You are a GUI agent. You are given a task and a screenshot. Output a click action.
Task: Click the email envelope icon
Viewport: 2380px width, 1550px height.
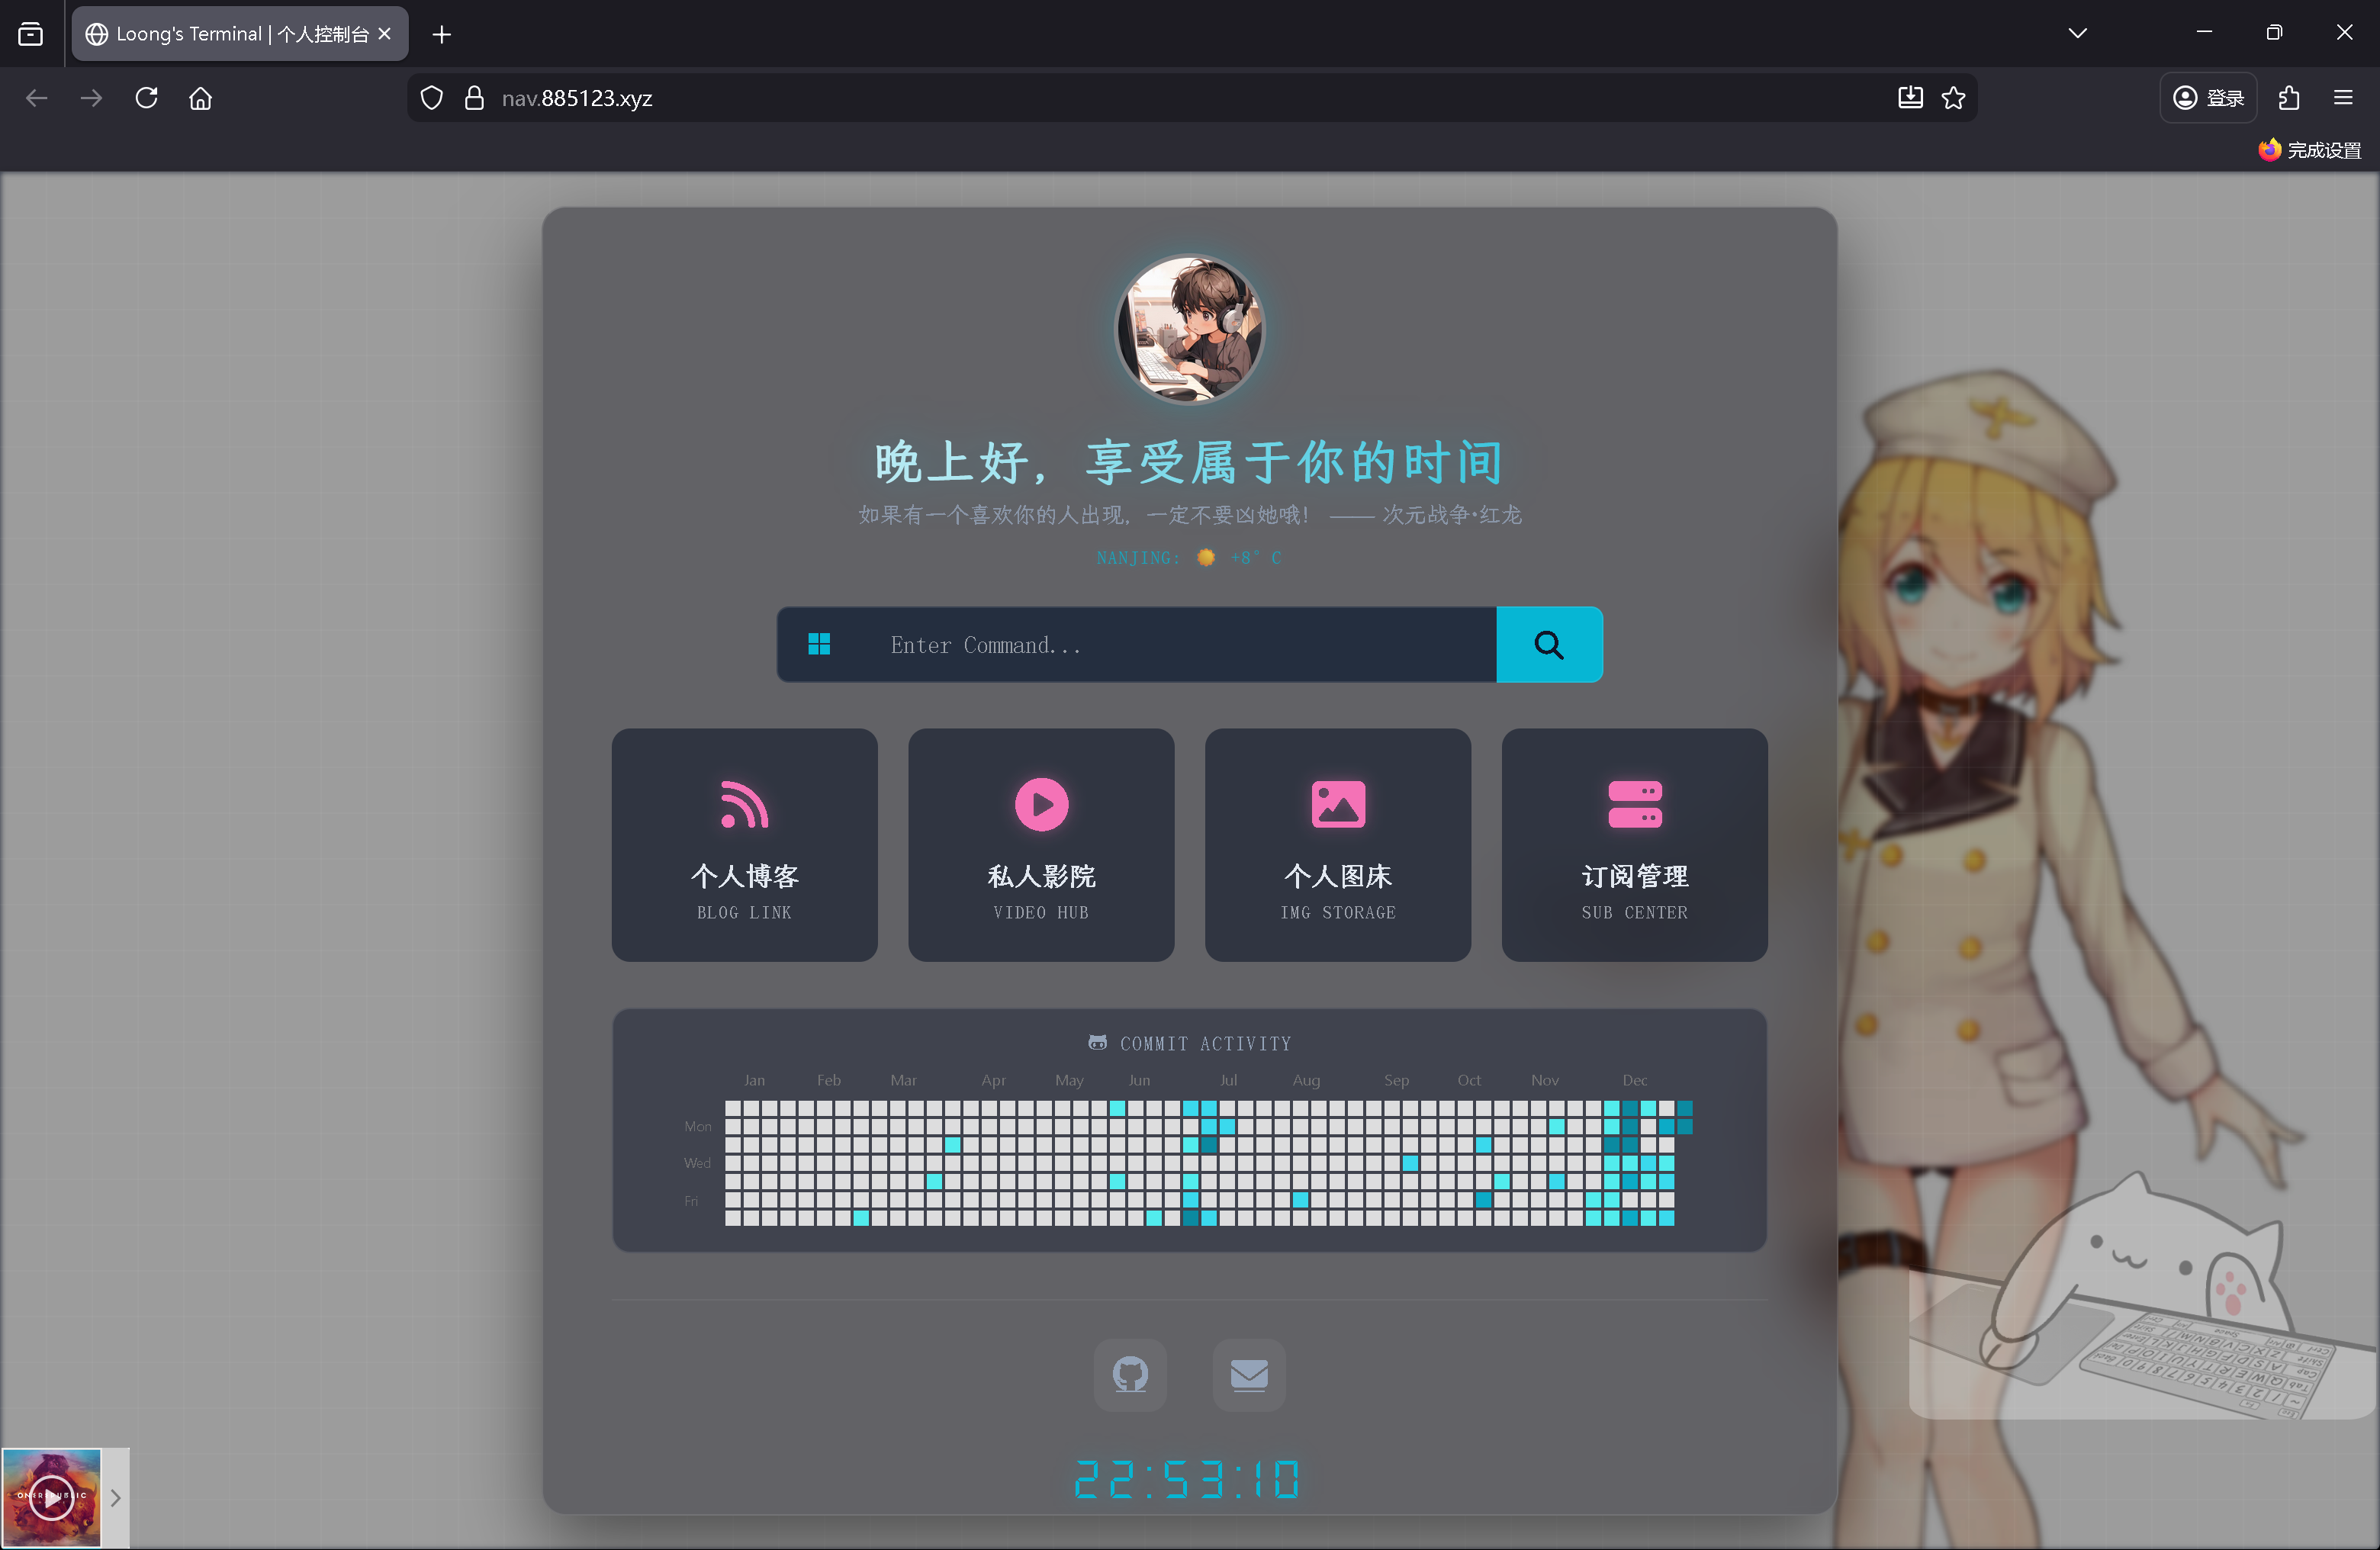click(x=1249, y=1375)
